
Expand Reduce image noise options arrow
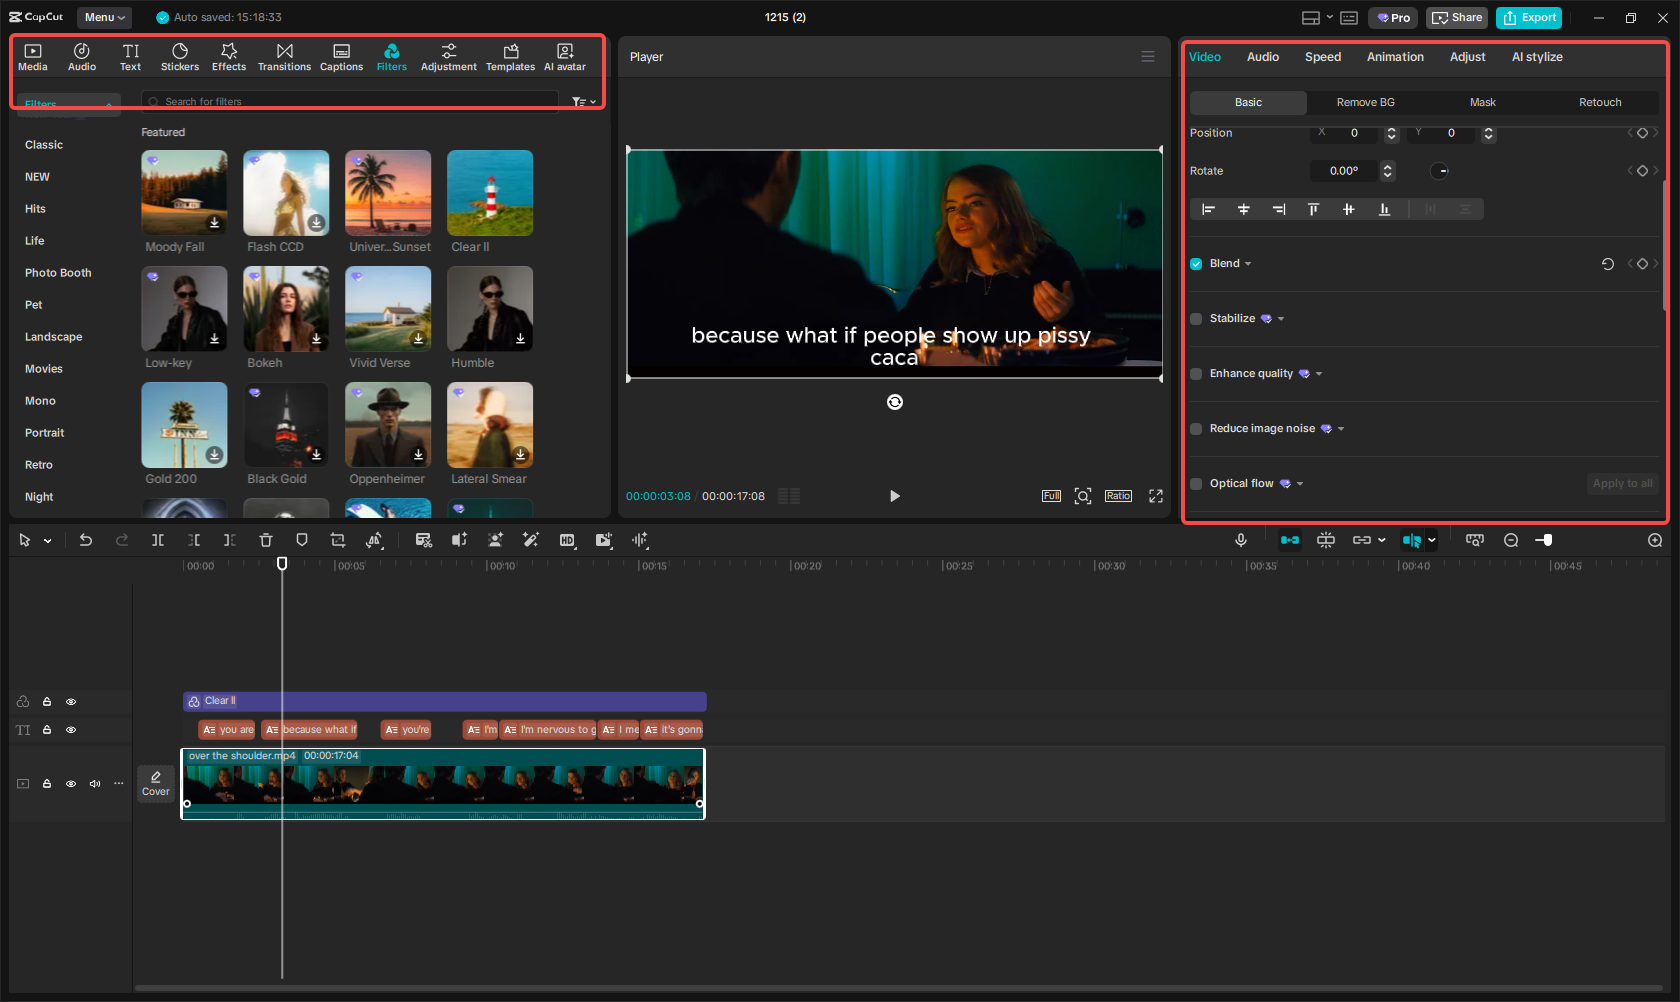click(x=1341, y=429)
